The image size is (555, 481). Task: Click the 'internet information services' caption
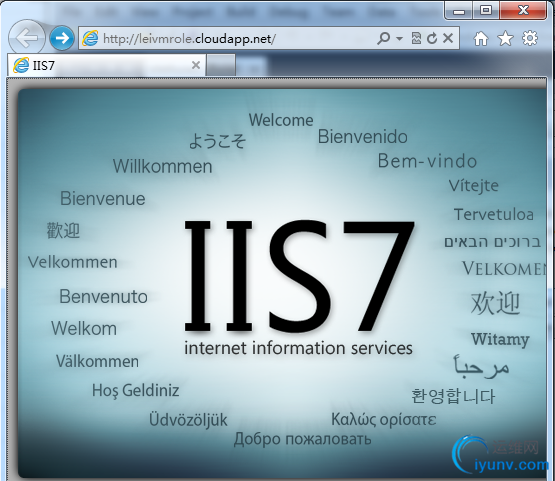coord(298,348)
